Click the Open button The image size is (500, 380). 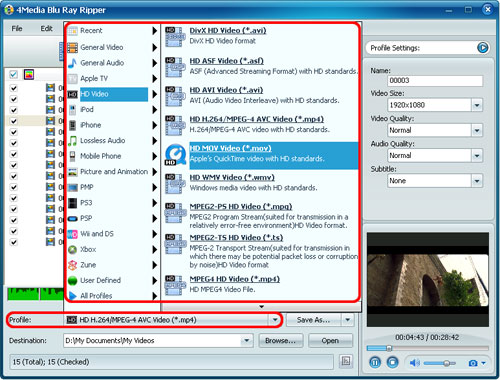point(330,341)
